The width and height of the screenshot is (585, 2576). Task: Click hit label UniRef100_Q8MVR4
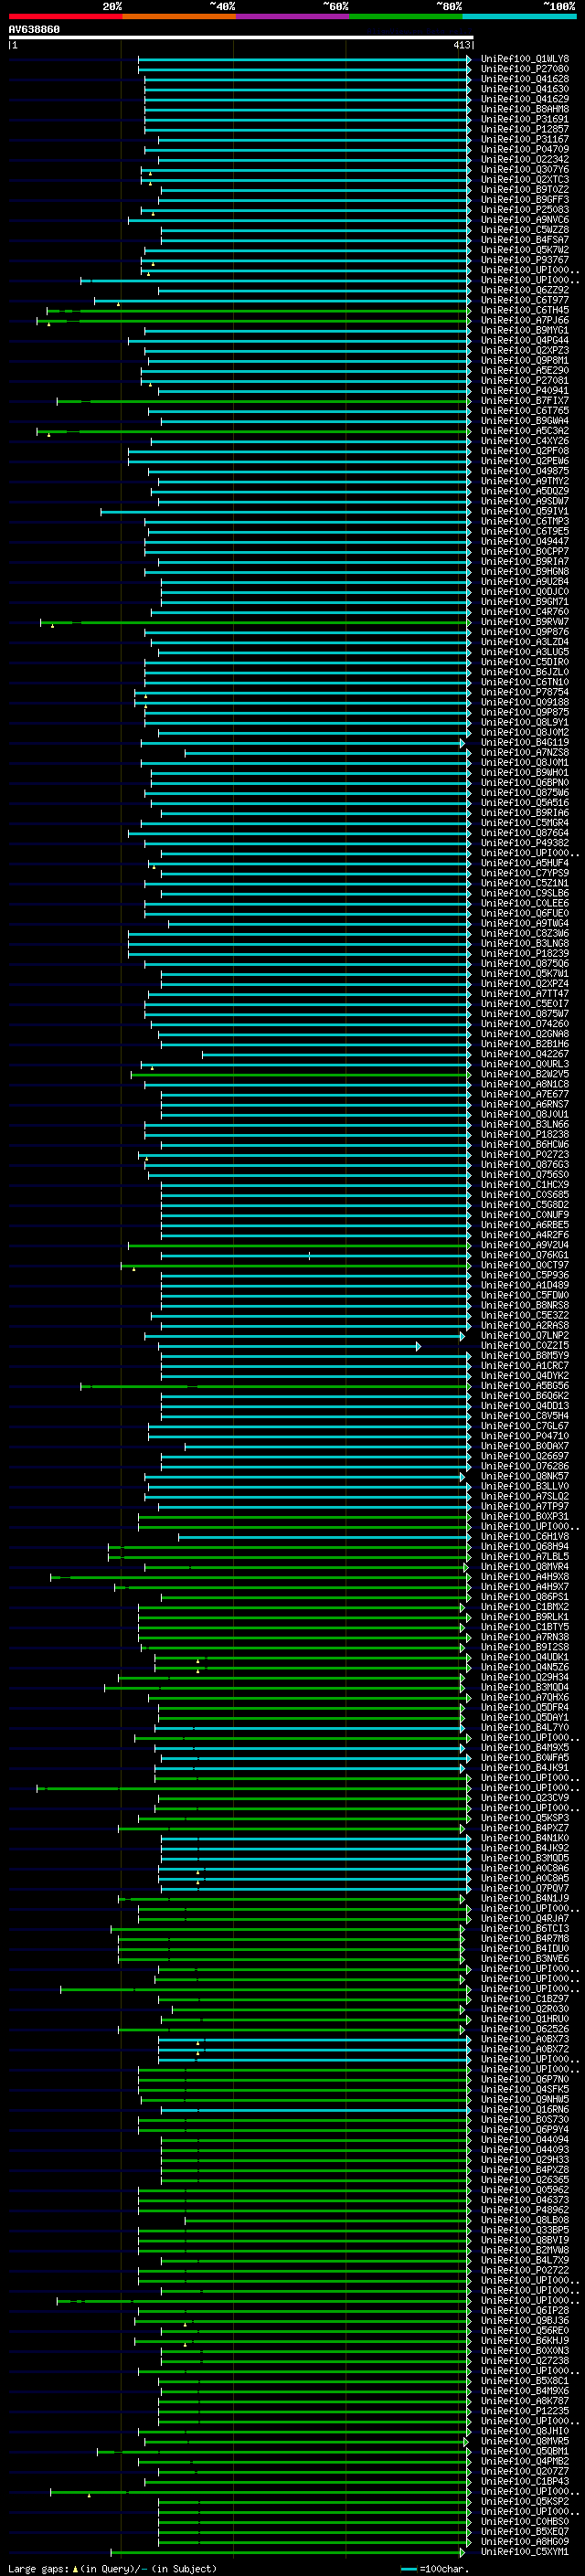pyautogui.click(x=525, y=1567)
